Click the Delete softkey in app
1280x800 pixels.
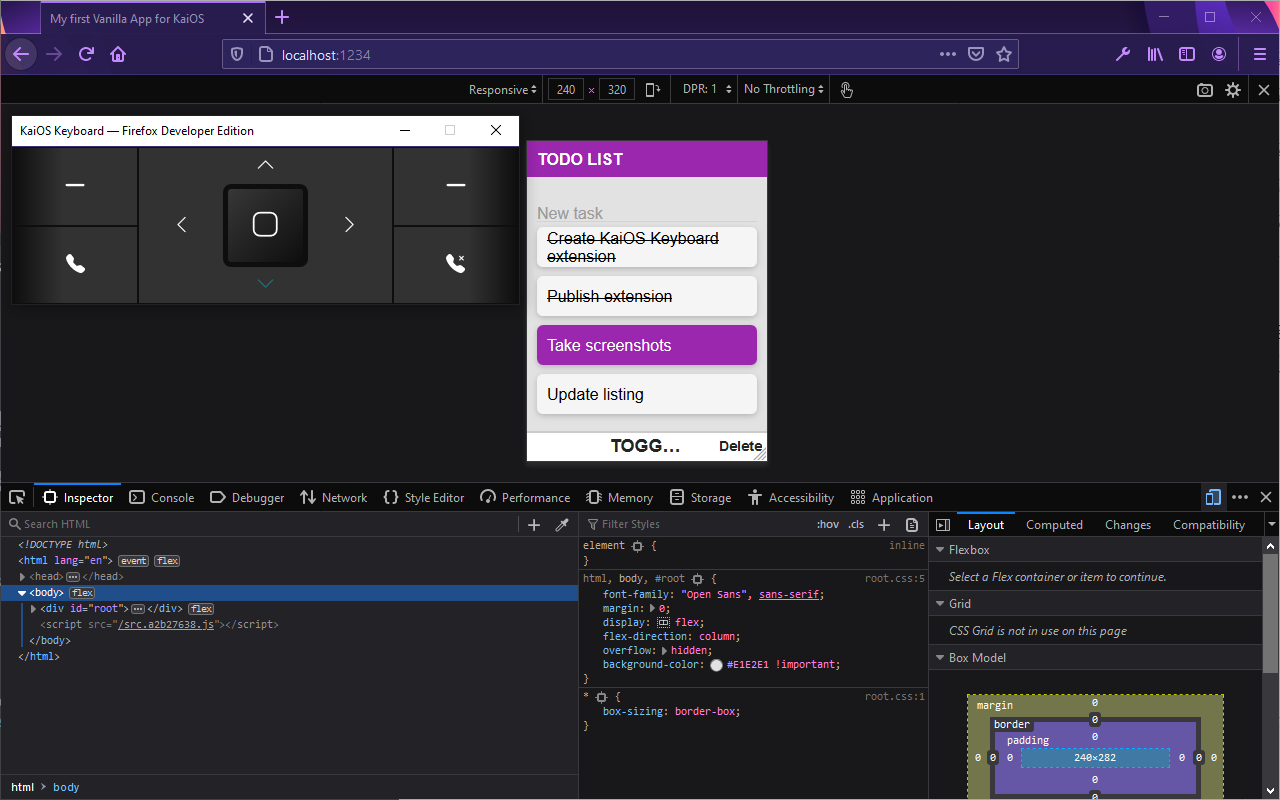coord(740,446)
